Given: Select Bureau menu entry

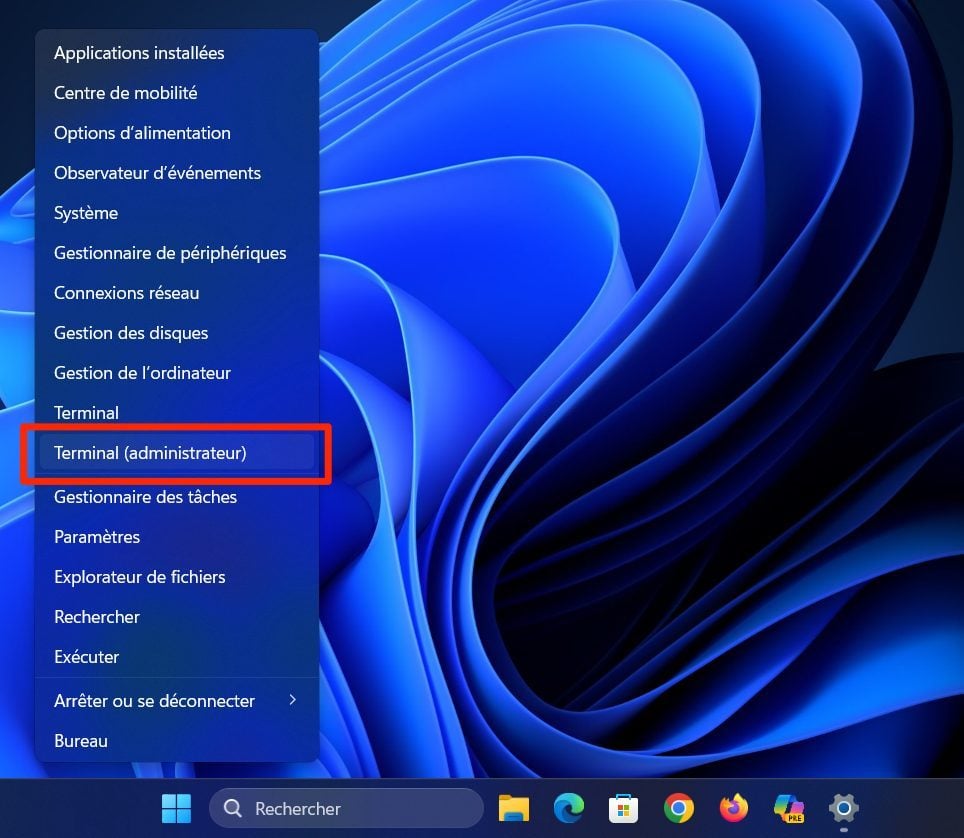Looking at the screenshot, I should click(x=177, y=741).
